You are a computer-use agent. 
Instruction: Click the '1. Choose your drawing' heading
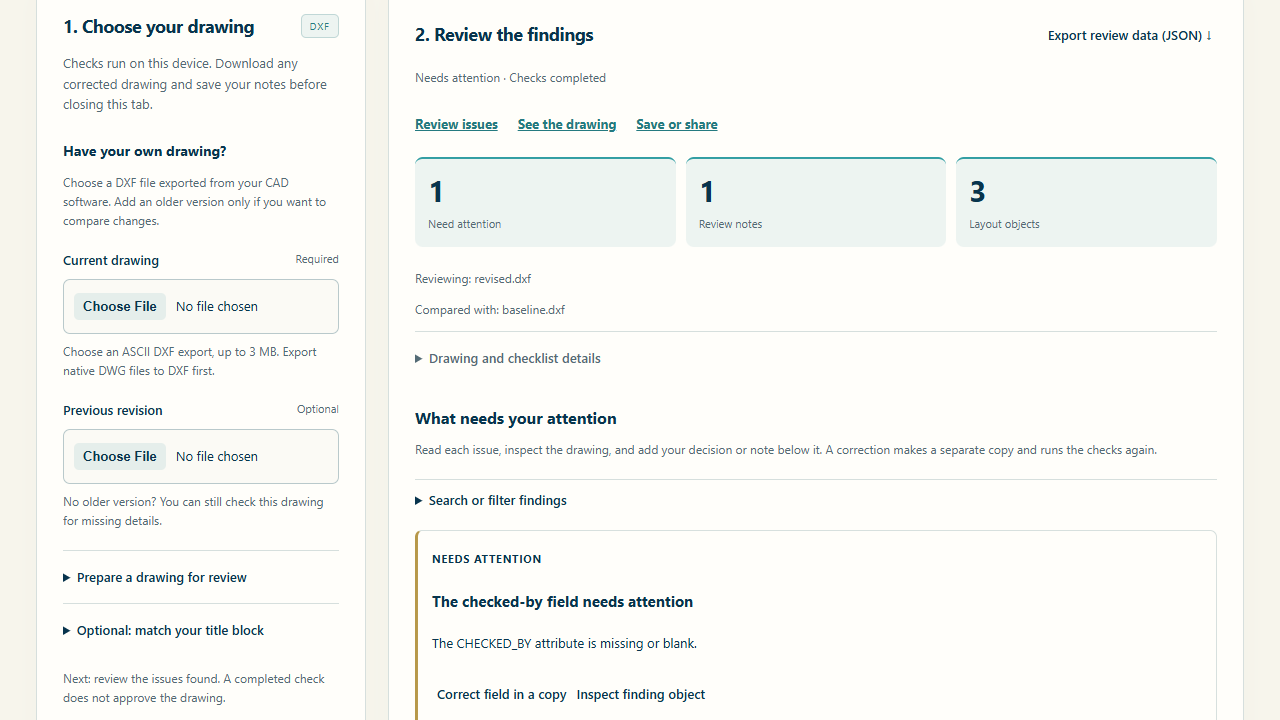(x=159, y=27)
